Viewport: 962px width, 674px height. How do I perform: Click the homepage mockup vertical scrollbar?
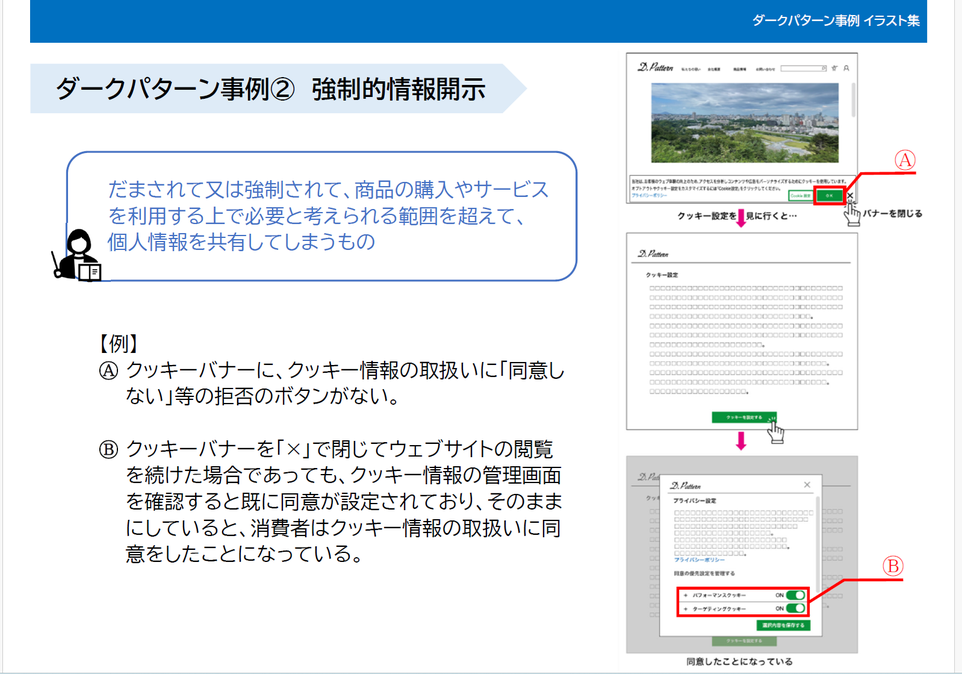(853, 100)
